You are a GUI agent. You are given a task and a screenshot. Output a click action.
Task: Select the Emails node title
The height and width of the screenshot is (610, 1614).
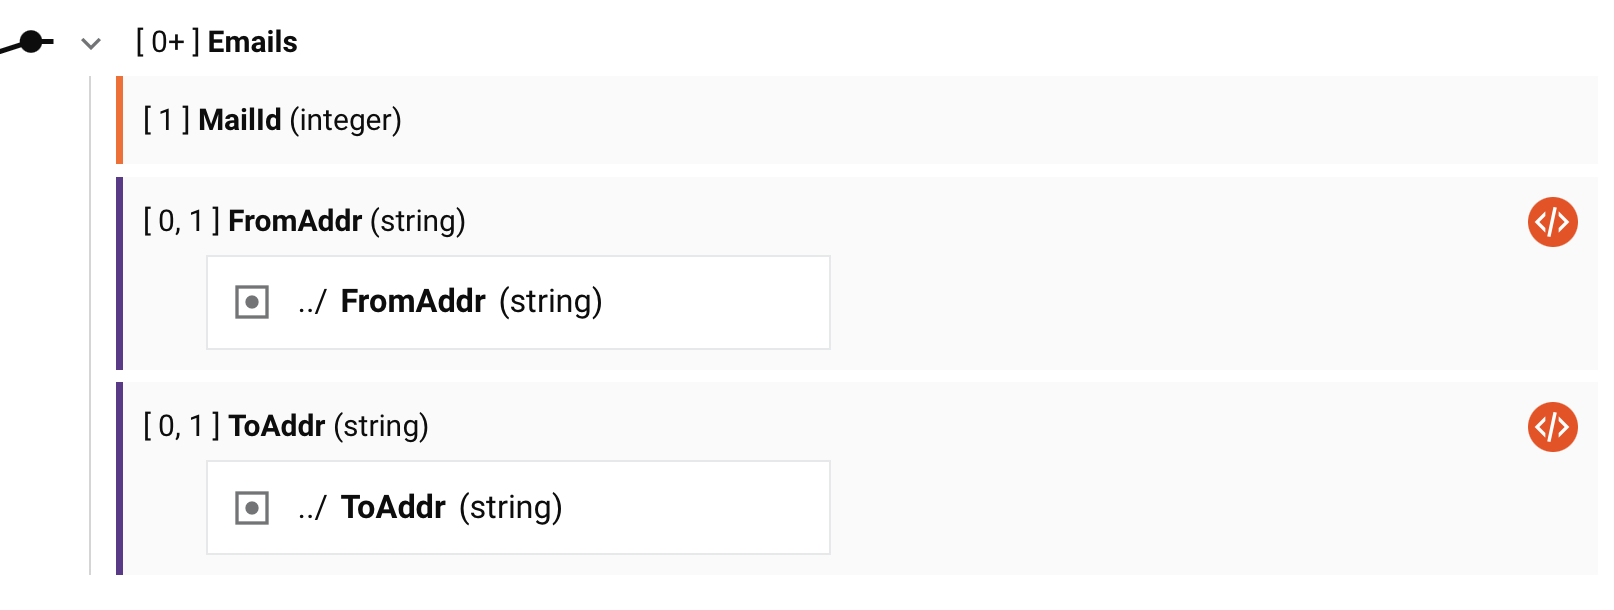click(252, 42)
